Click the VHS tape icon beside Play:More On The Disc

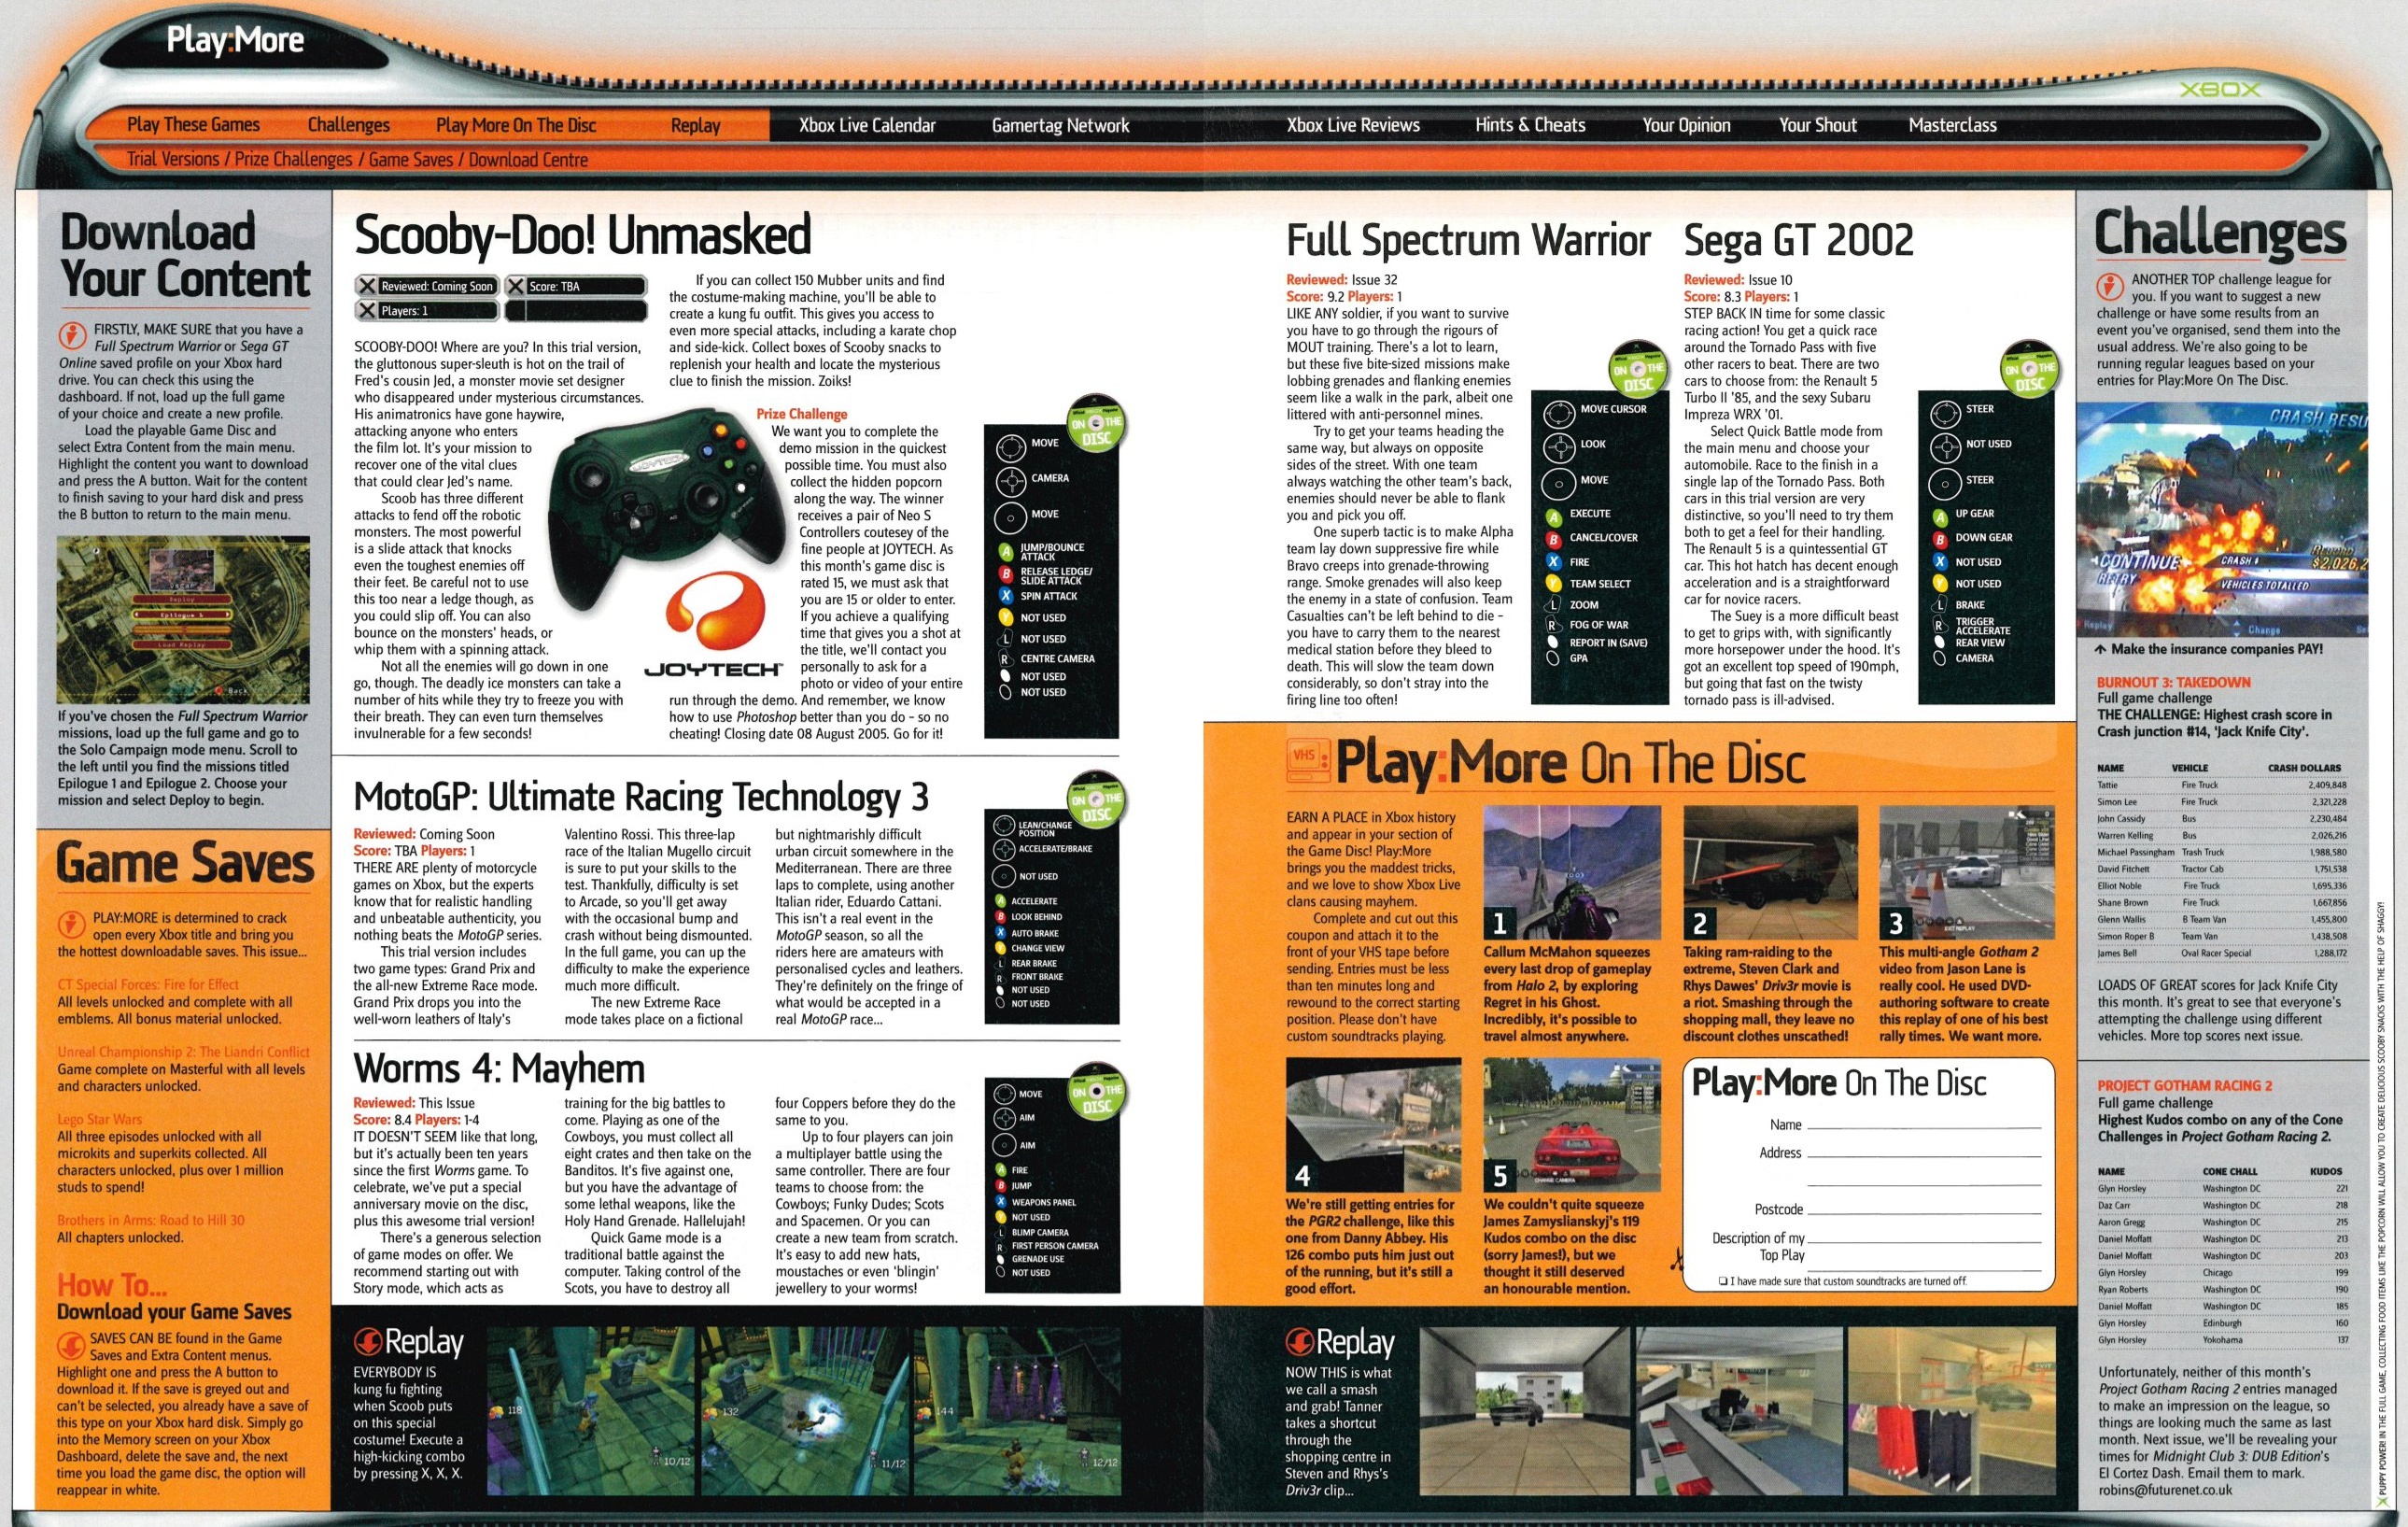tap(1307, 760)
